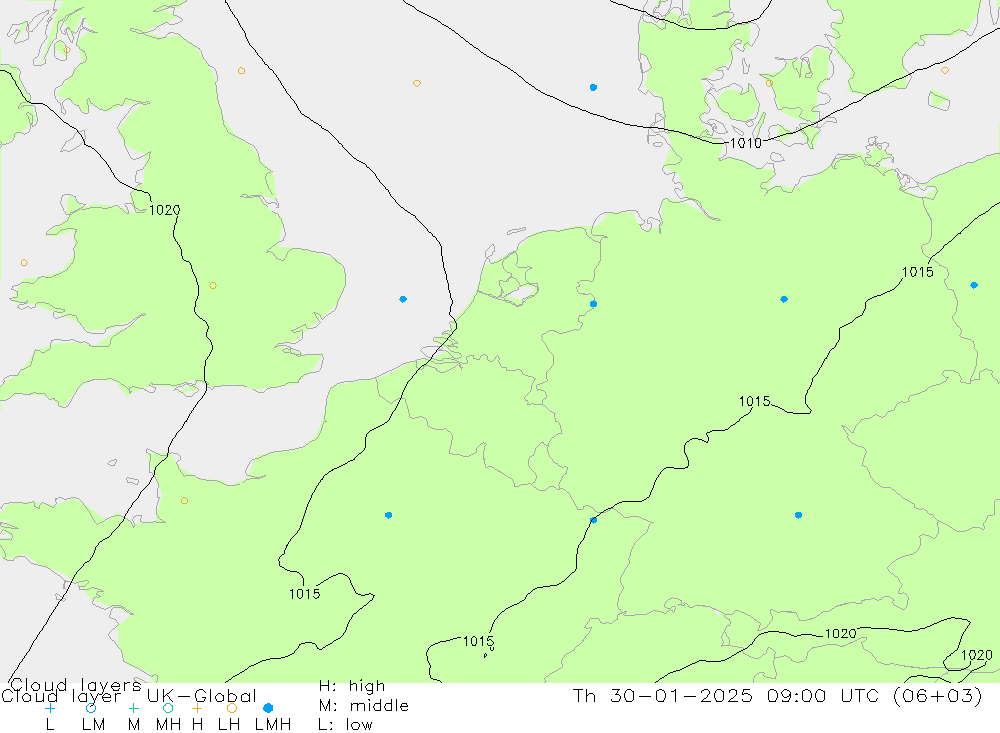Select the blue marker on the Dutch-German border
This screenshot has width=1000, height=733.
[594, 304]
